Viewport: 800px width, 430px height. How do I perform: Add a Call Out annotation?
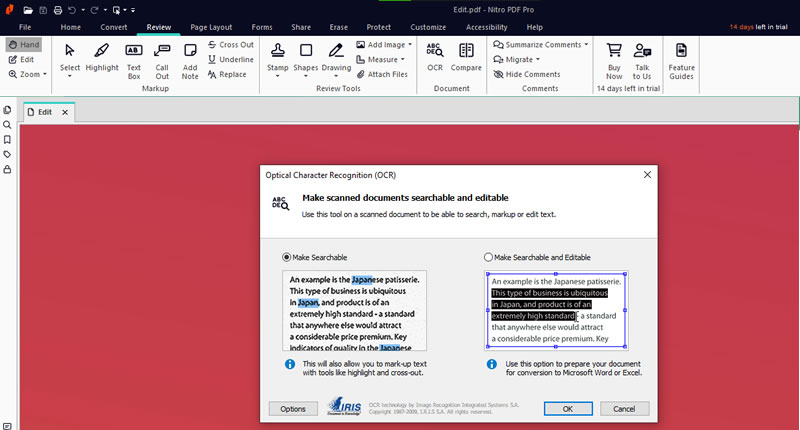tap(162, 61)
